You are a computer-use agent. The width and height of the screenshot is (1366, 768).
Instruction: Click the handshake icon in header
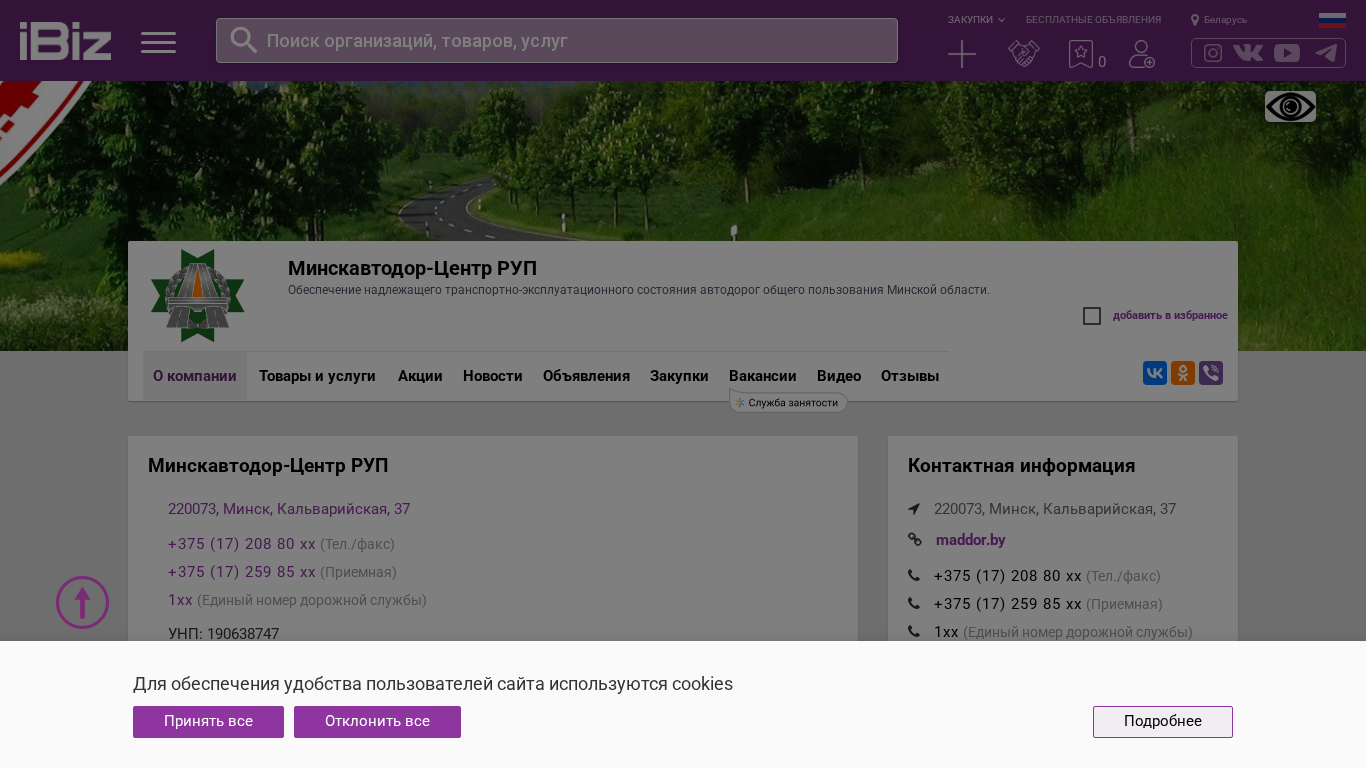1024,54
